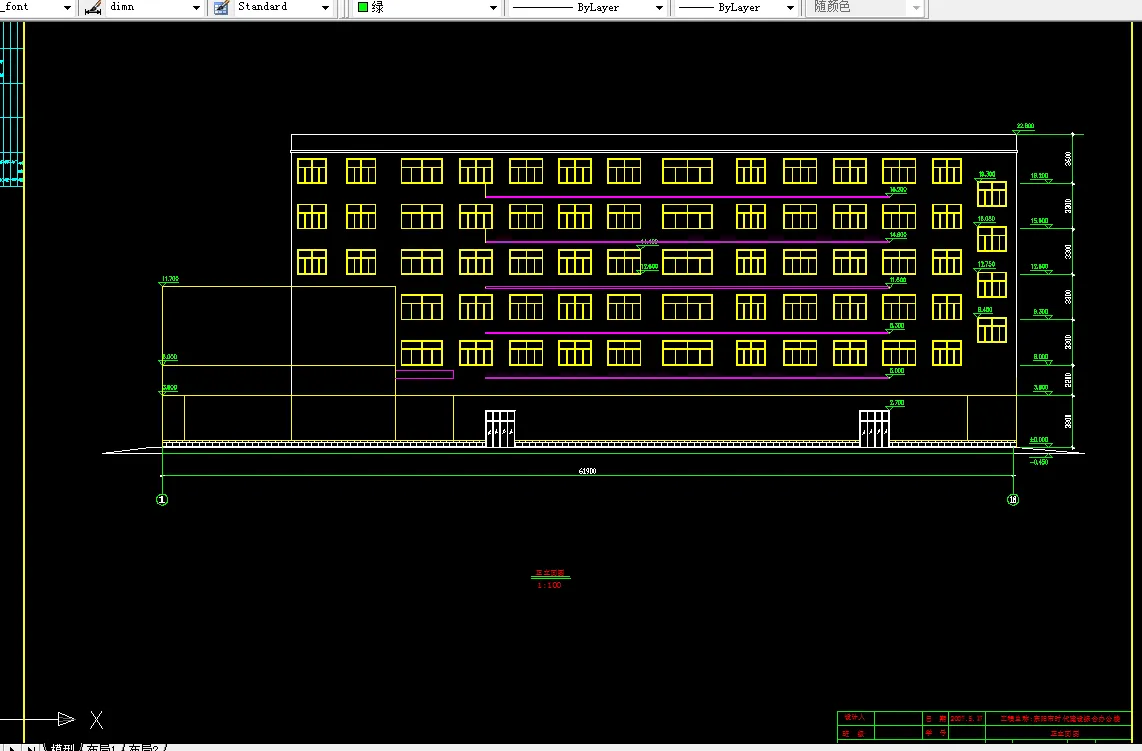Select the small magenta rectangle near left annex

425,374
